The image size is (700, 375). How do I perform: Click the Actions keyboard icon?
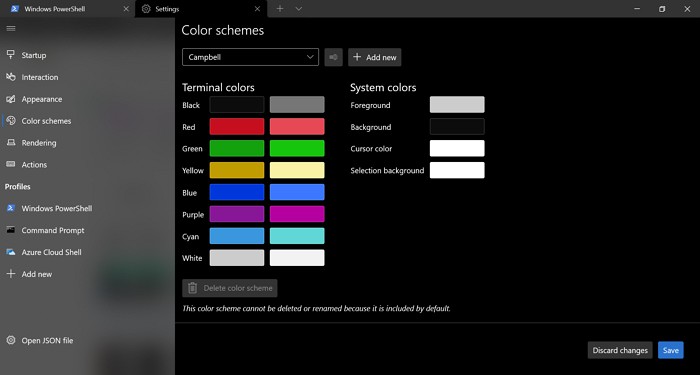11,164
